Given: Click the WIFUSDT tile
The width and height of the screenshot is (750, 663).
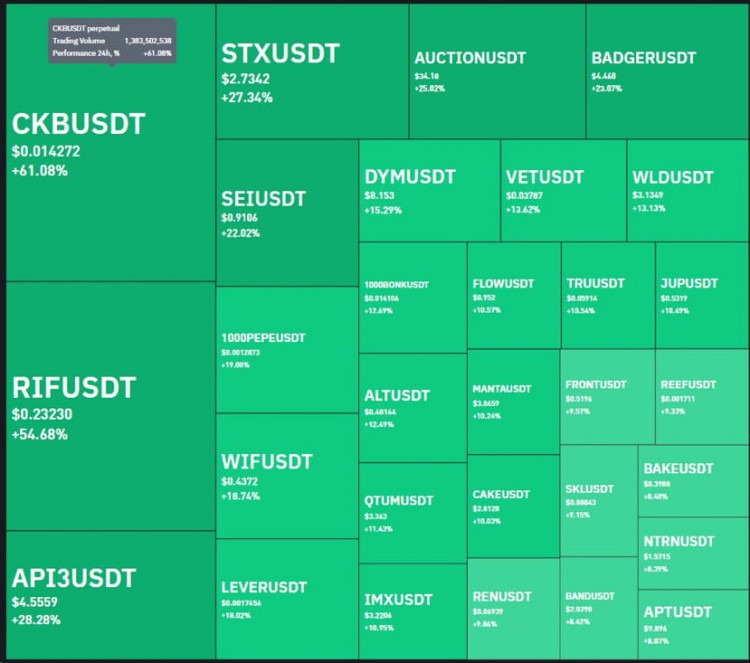Looking at the screenshot, I should 287,476.
